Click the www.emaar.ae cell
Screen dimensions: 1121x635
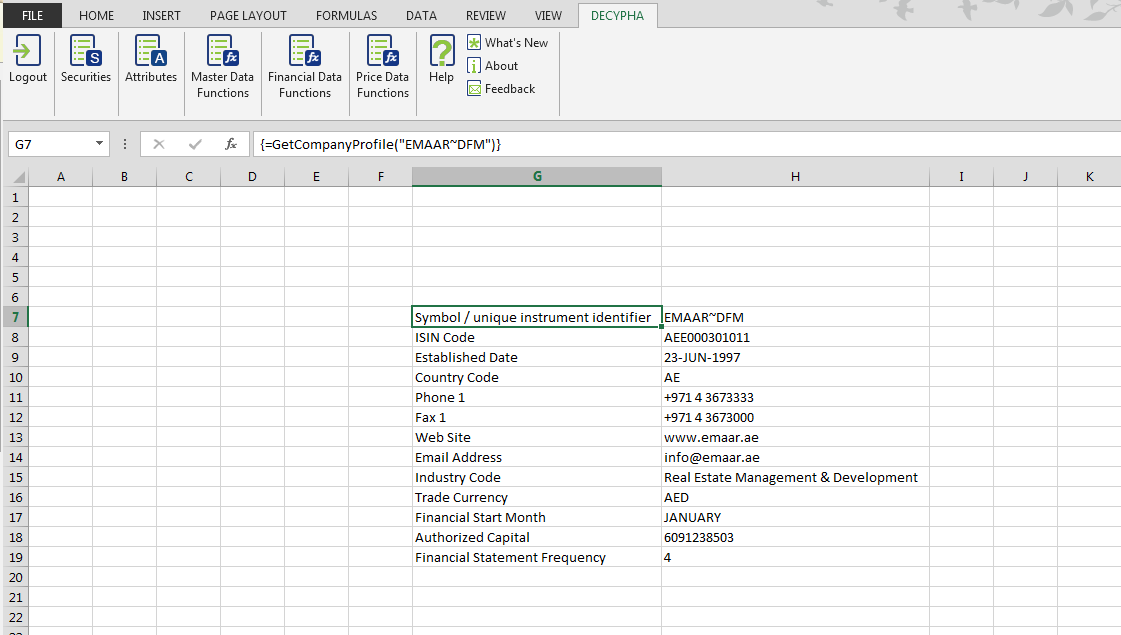click(x=795, y=438)
